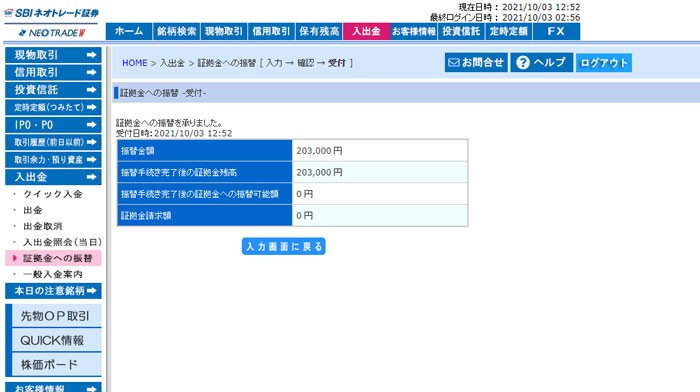Open the 投資信託 top tab
This screenshot has width=700, height=392.
(x=461, y=32)
